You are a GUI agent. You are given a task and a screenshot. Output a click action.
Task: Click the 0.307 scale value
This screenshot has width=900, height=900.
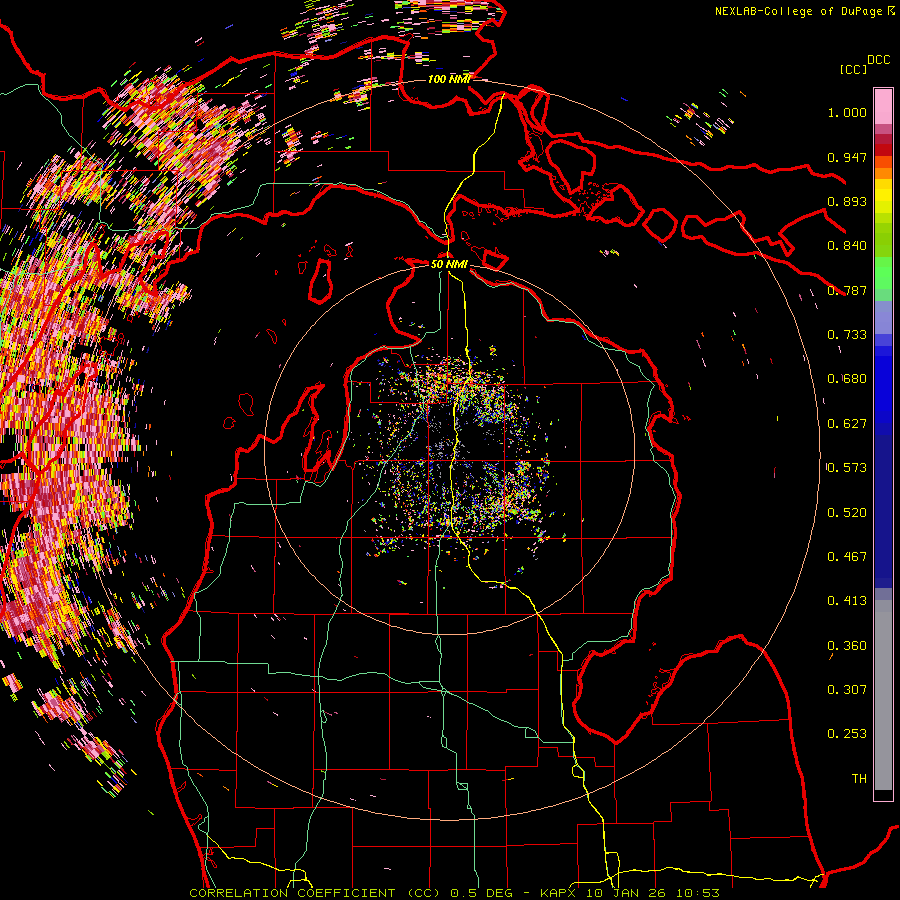pos(847,690)
